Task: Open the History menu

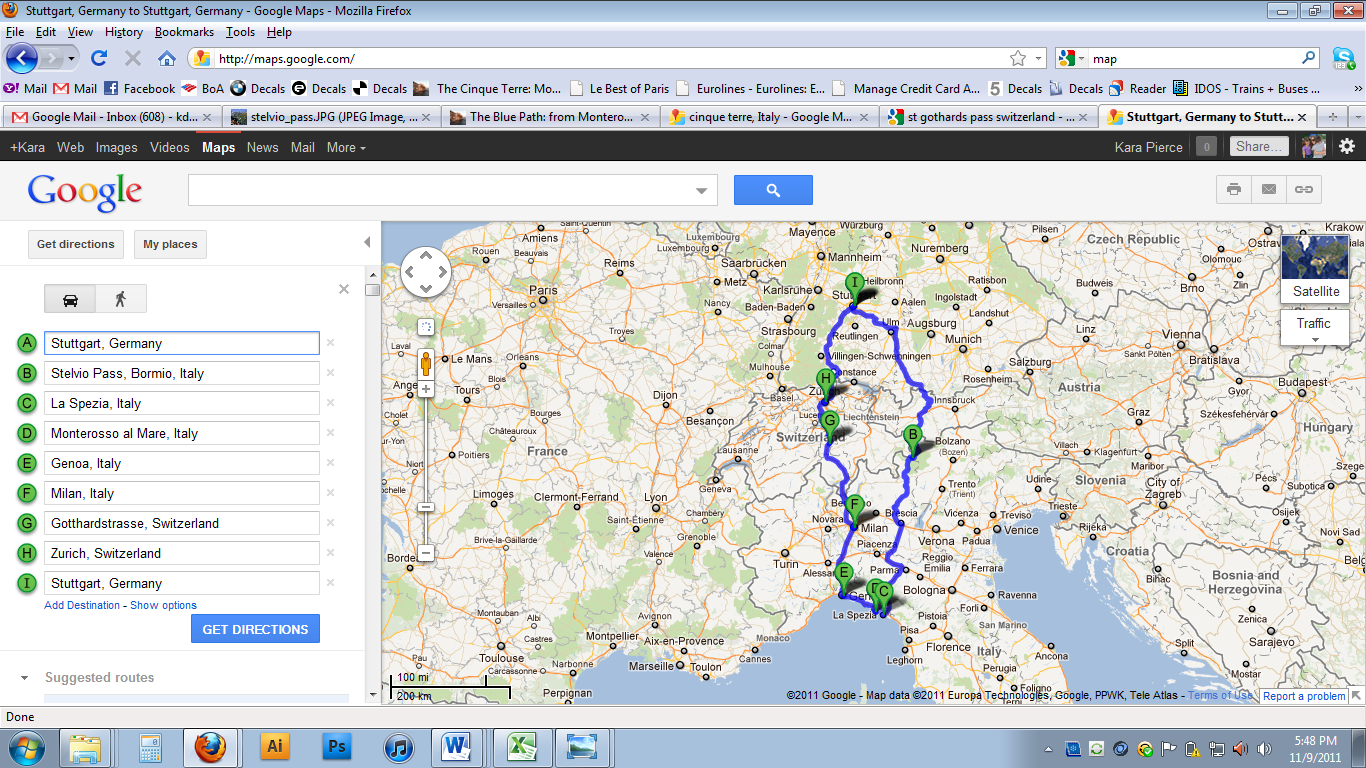Action: pos(123,32)
